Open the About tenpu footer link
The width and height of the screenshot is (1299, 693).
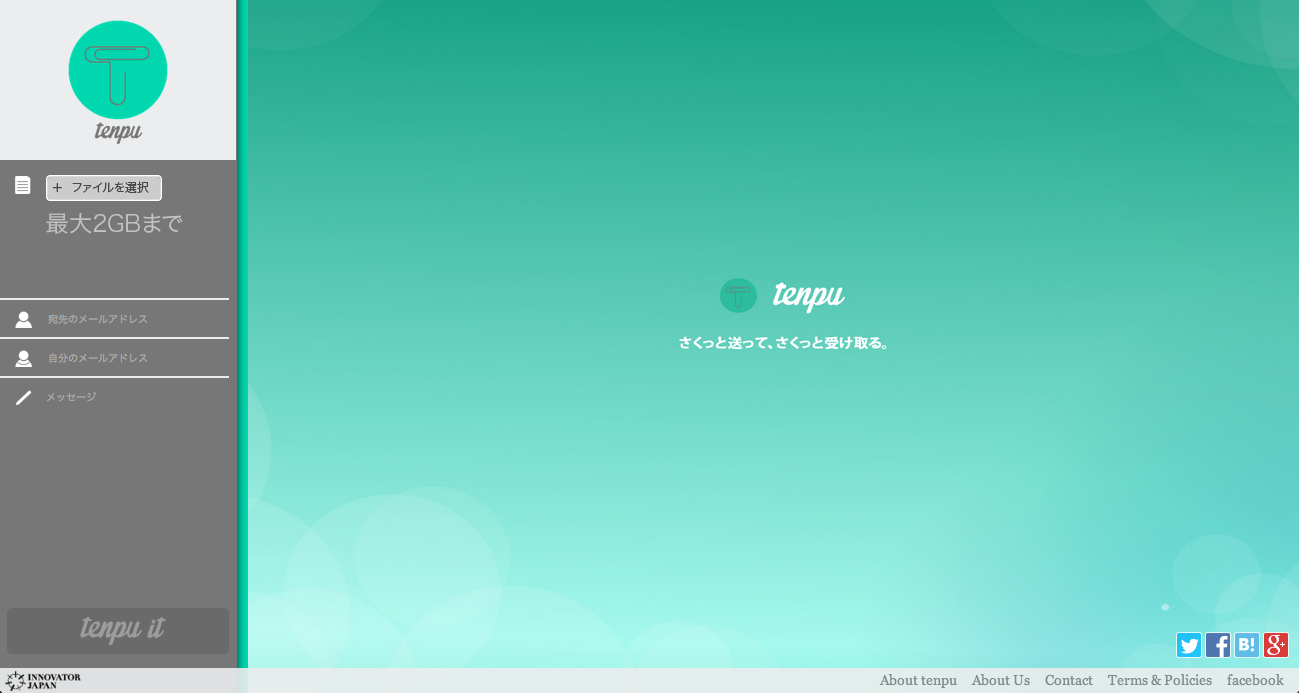click(x=918, y=681)
